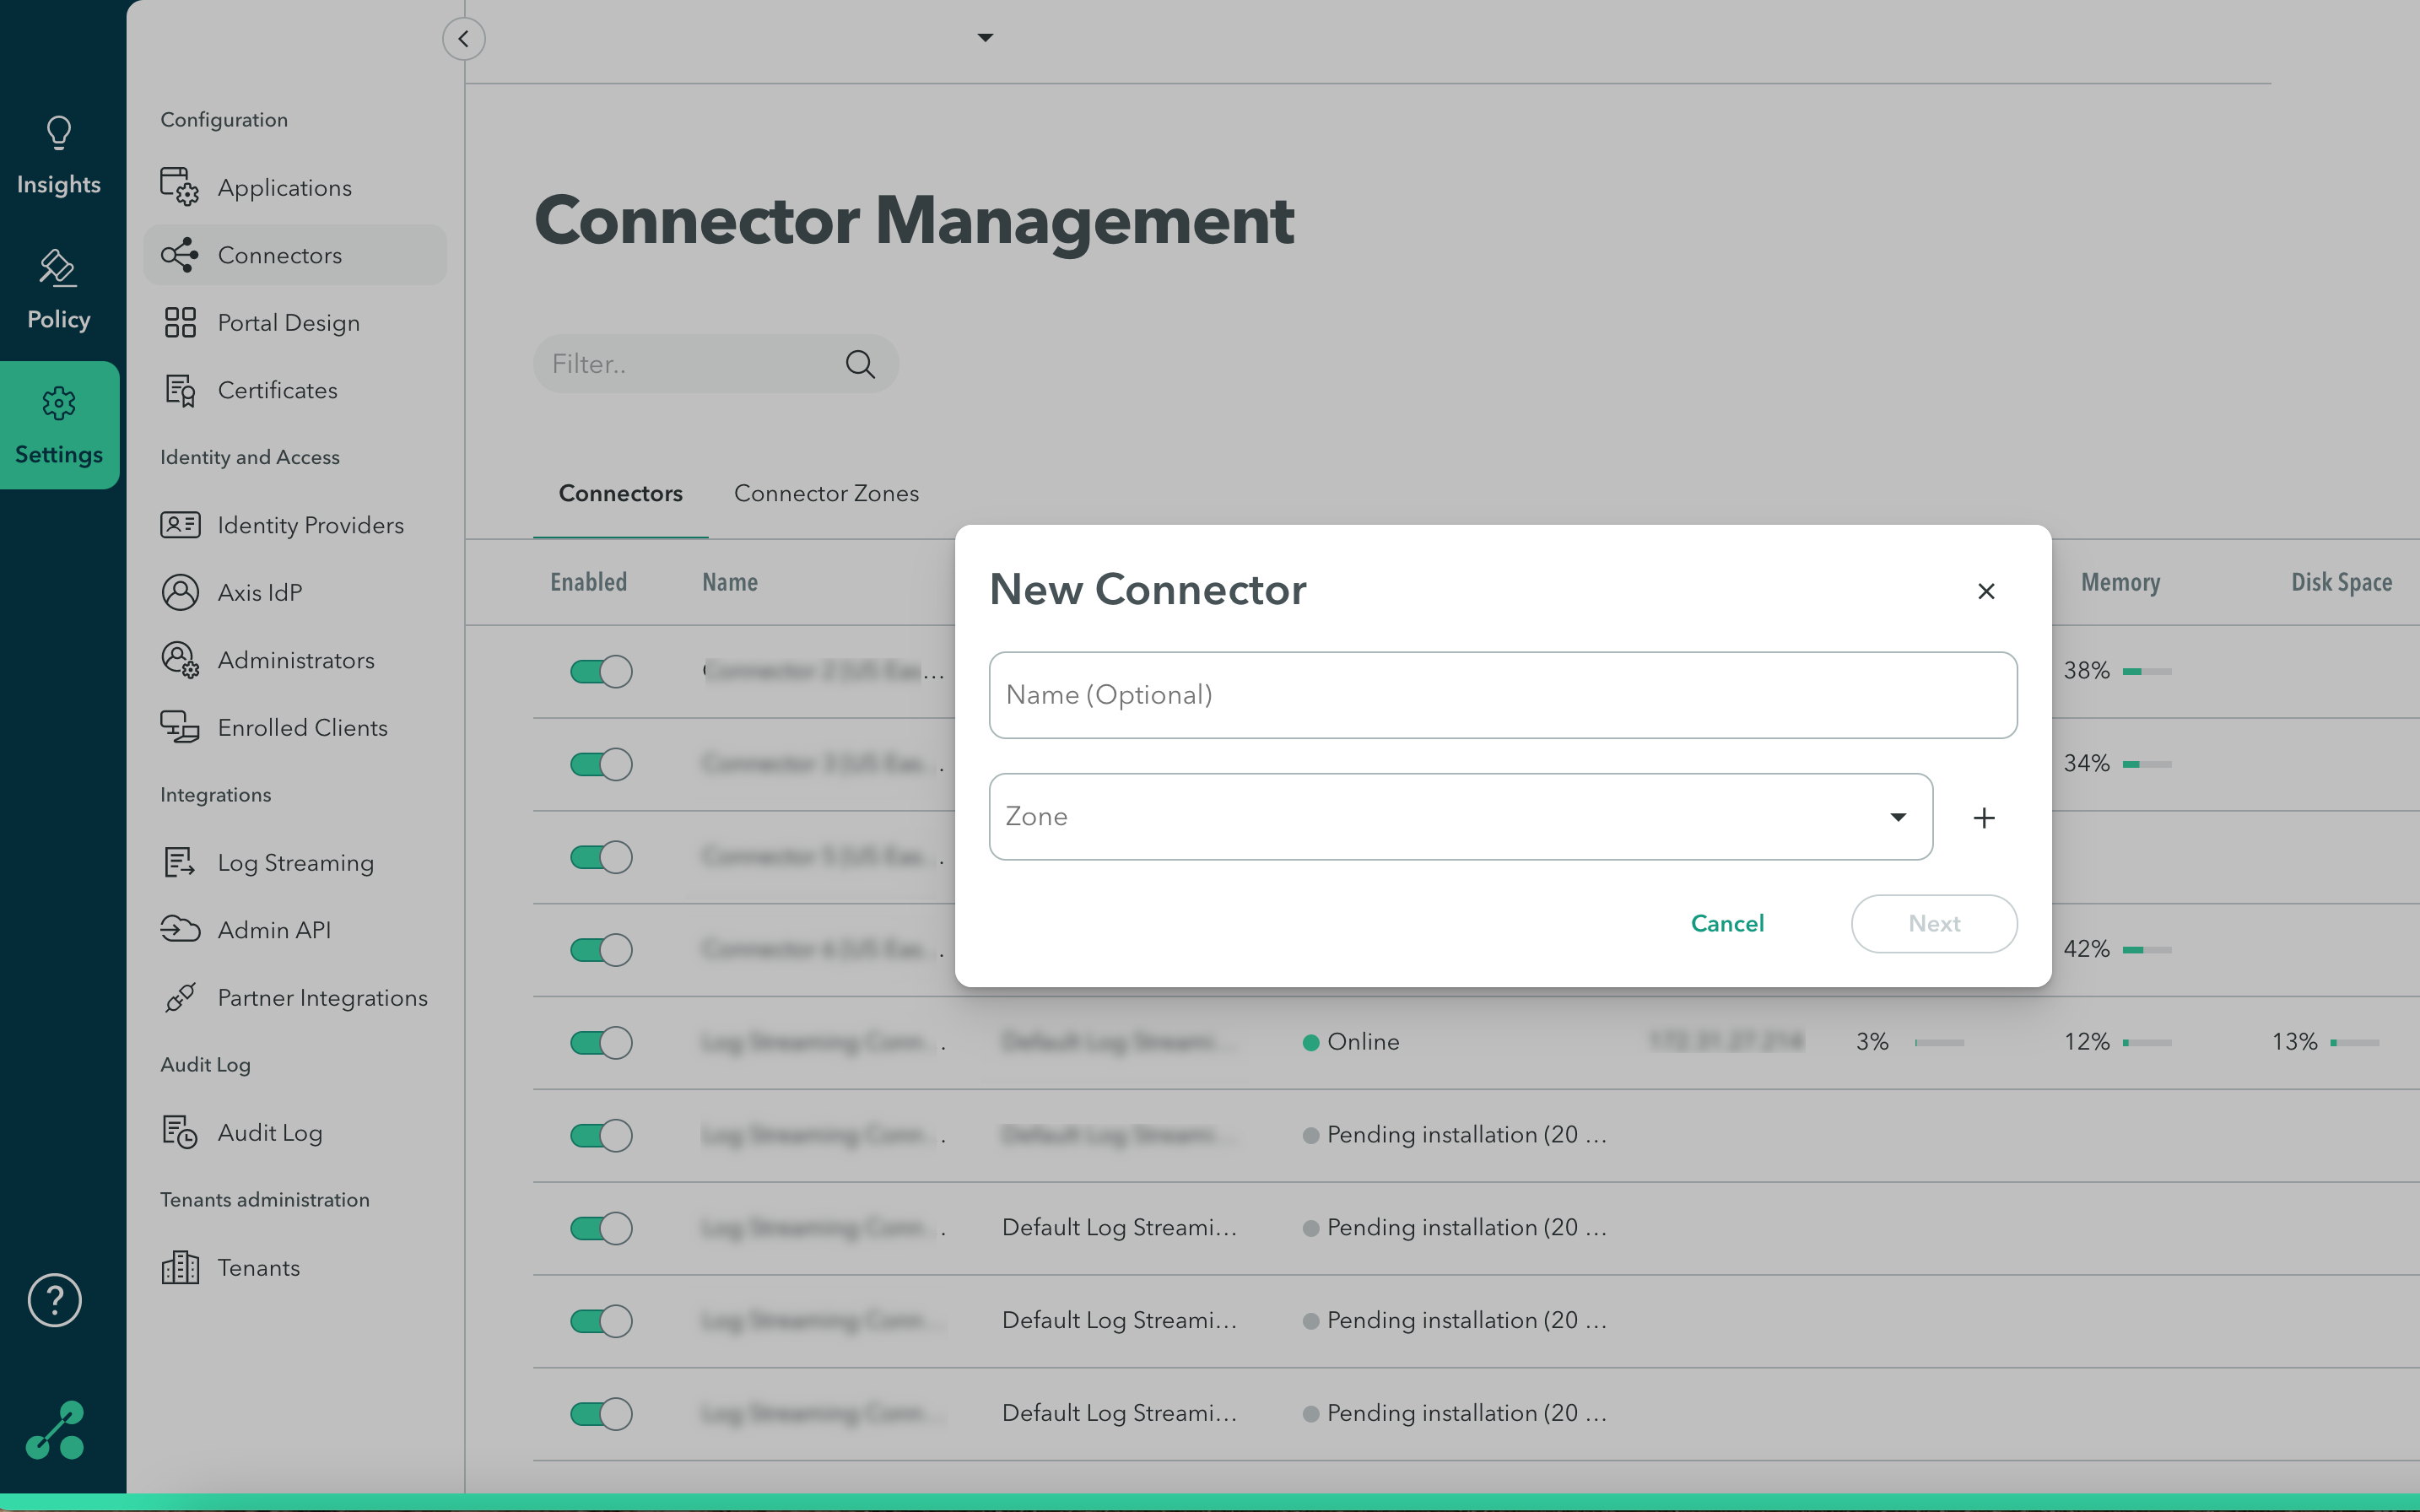The height and width of the screenshot is (1512, 2420).
Task: Click Cancel in New Connector dialog
Action: click(1727, 923)
